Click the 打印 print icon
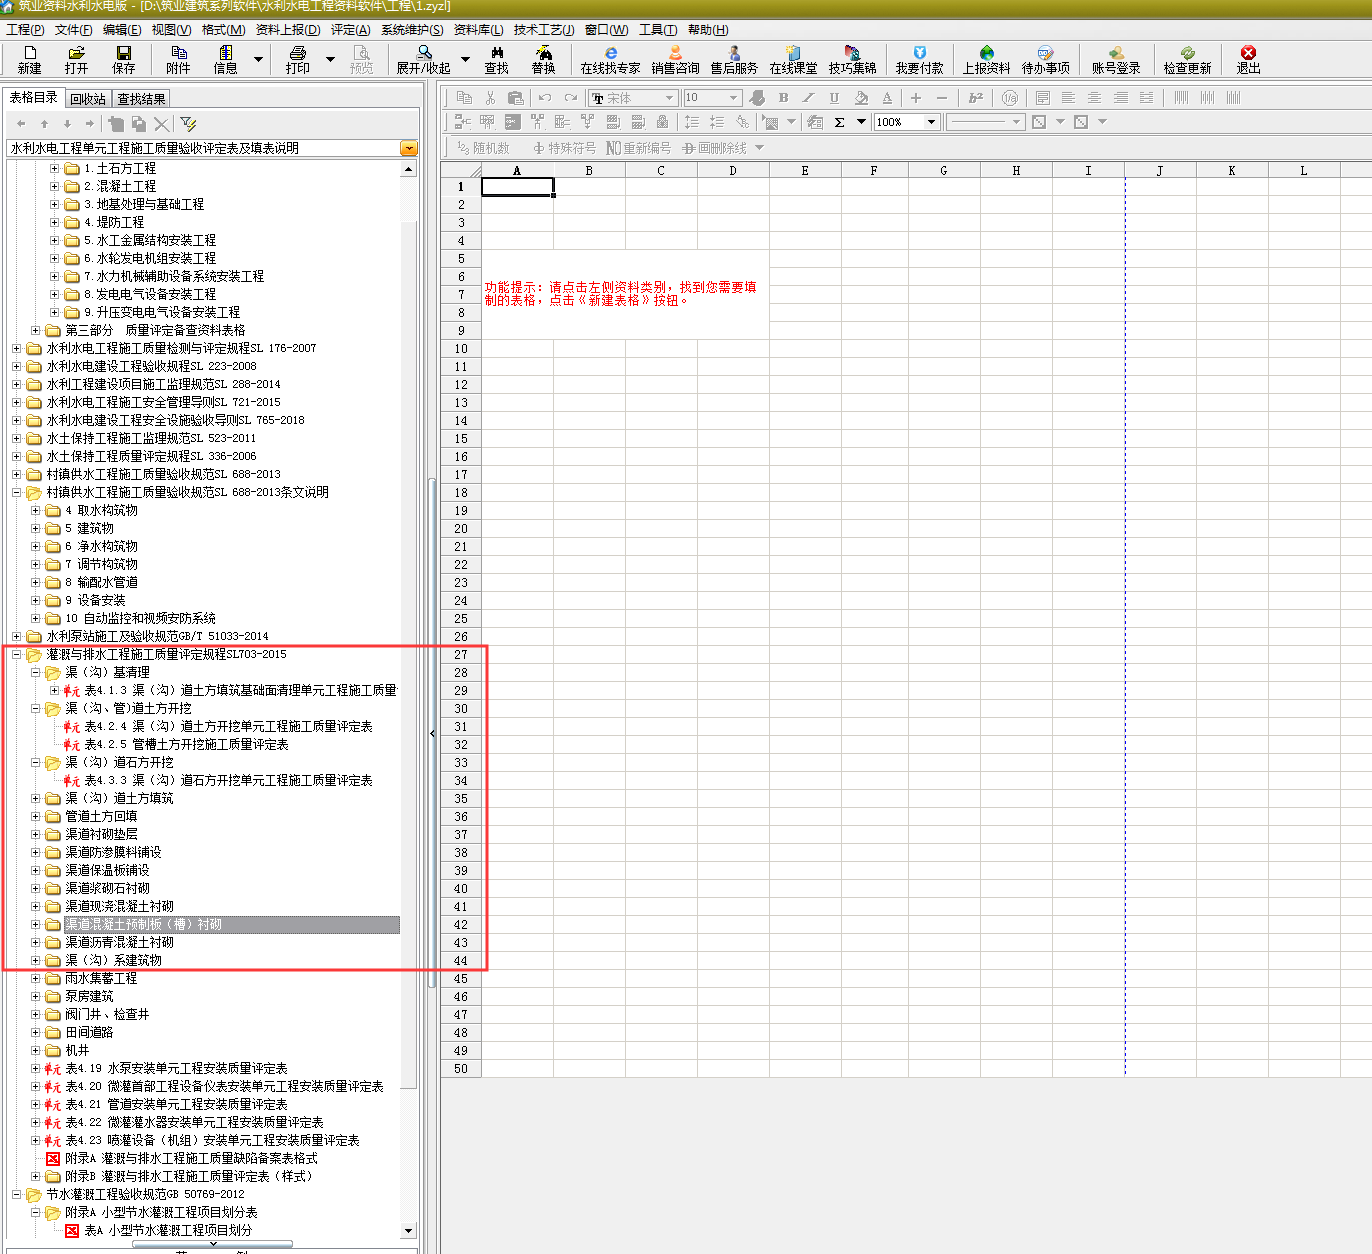 pos(298,60)
